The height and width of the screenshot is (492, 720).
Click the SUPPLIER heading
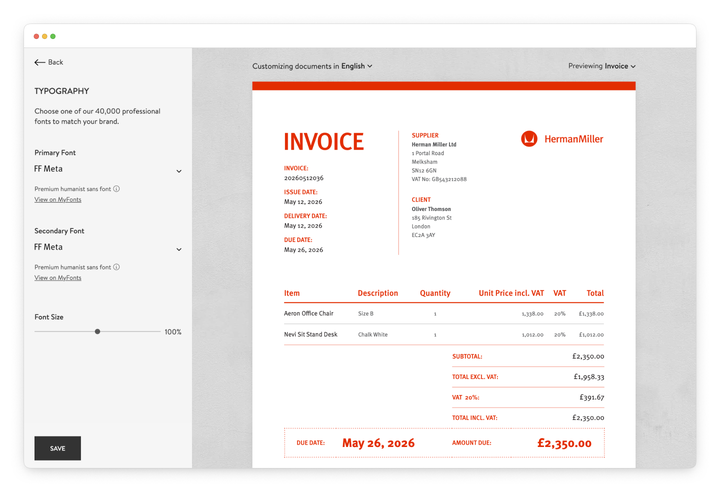coord(425,136)
